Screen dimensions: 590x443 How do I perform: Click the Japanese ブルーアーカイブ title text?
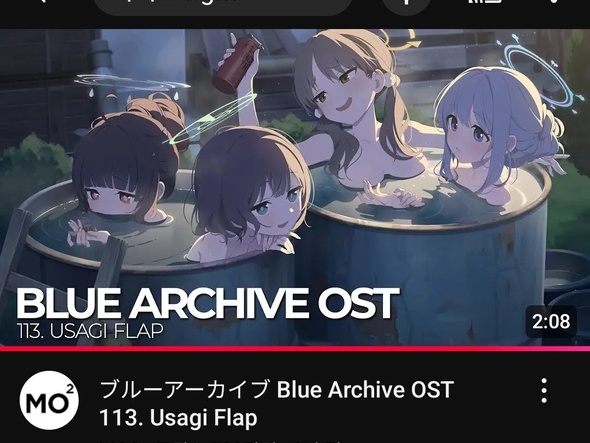click(x=185, y=390)
